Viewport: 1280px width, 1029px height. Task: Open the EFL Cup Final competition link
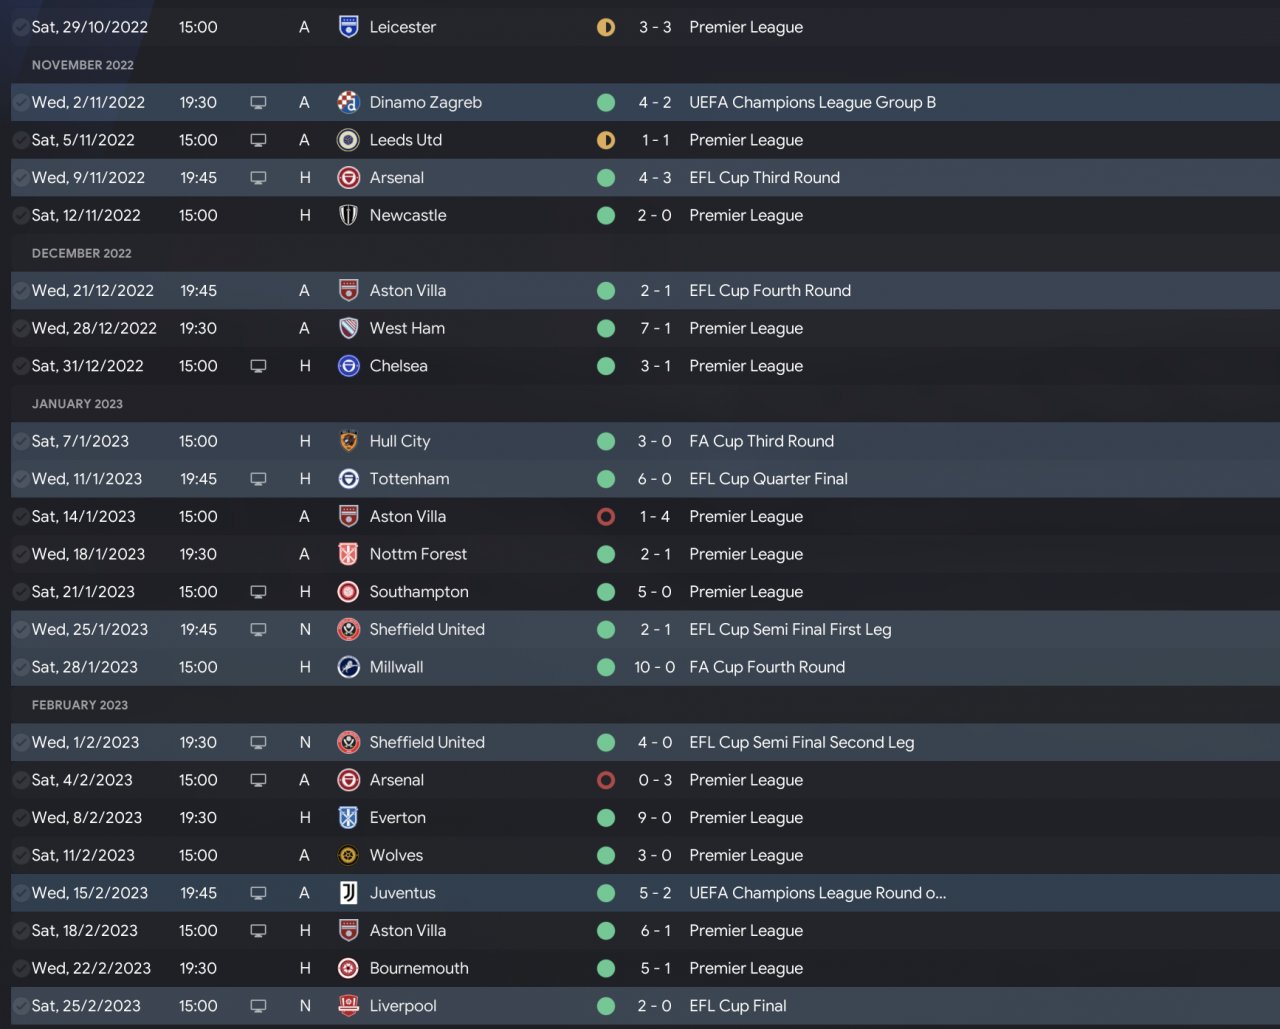(x=737, y=1006)
